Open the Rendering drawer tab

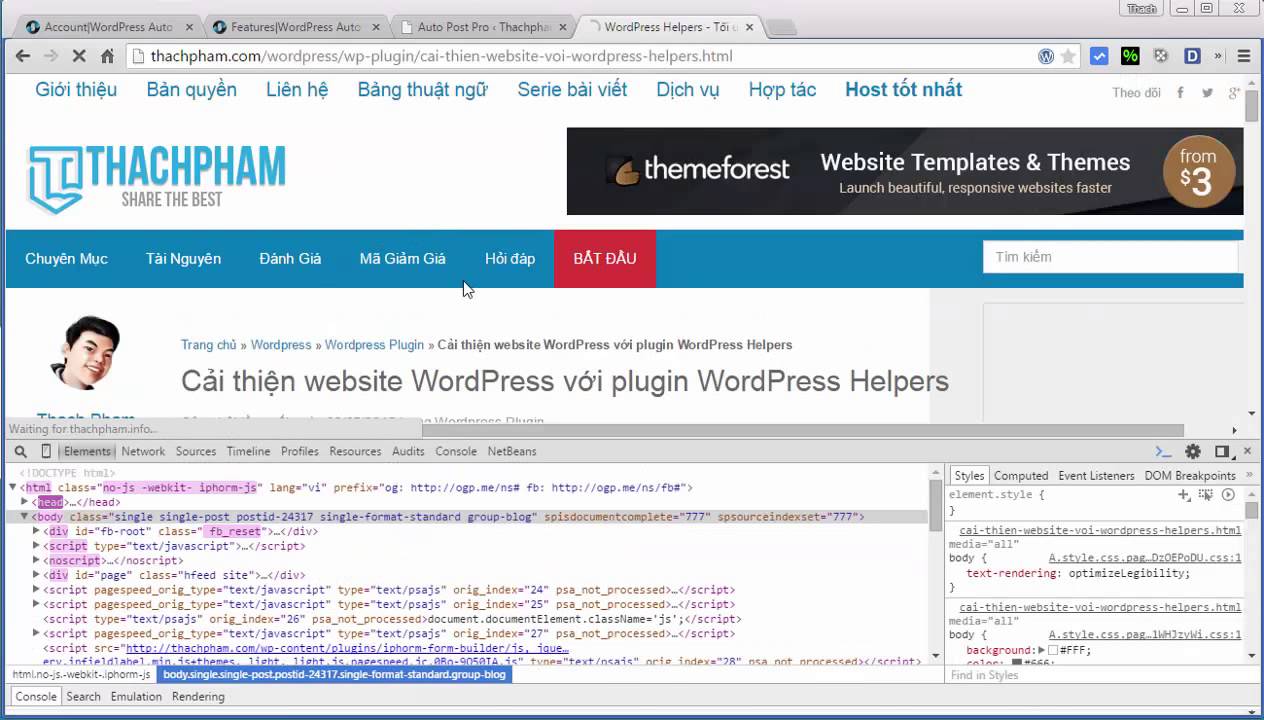[198, 697]
